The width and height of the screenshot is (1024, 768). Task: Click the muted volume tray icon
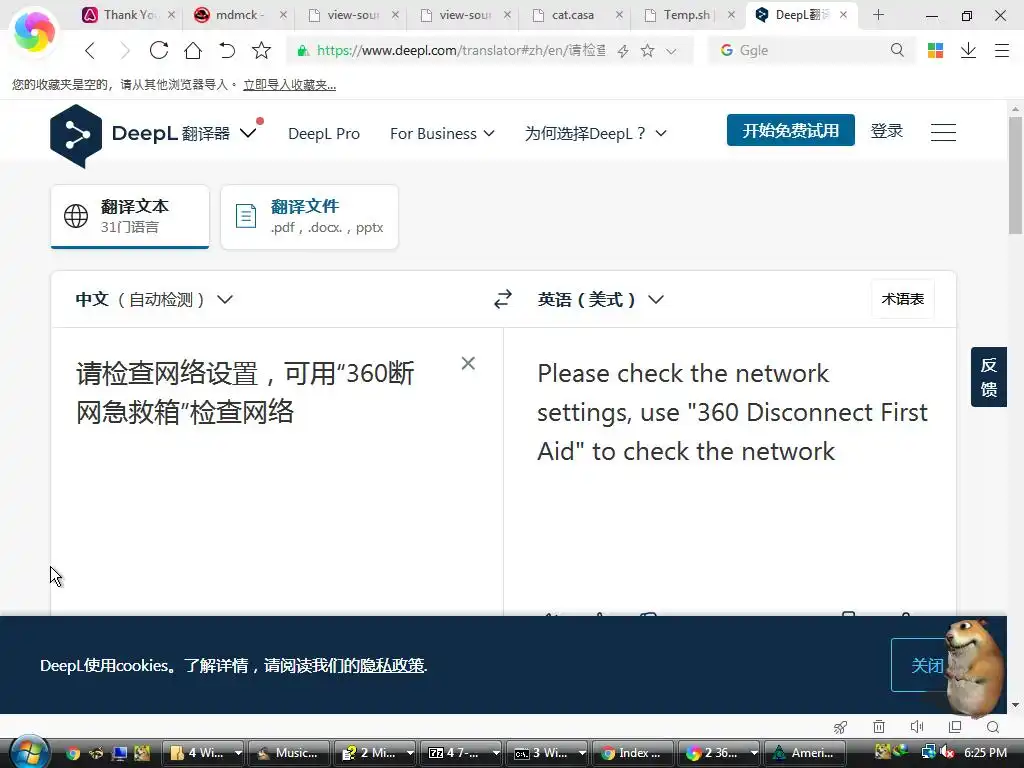pyautogui.click(x=947, y=753)
